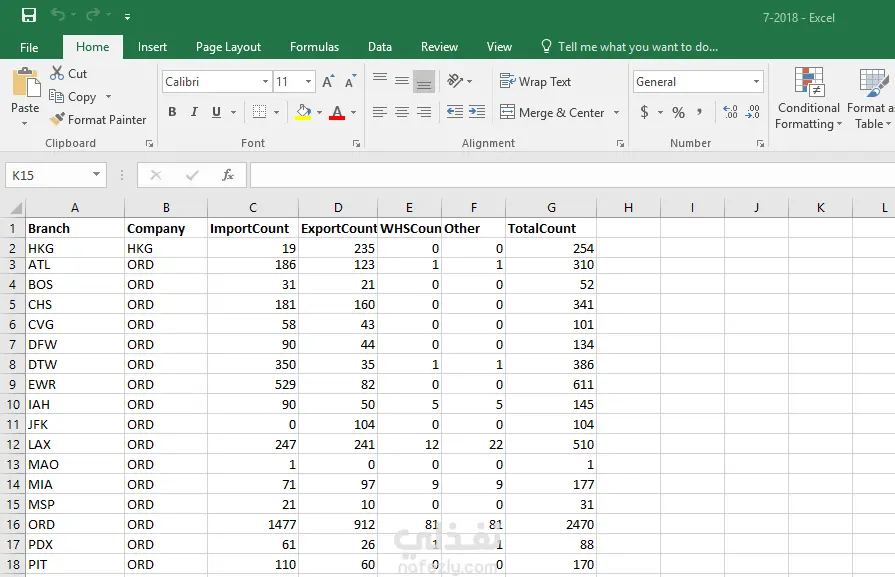Expand Fill Color palette arrow

point(320,112)
